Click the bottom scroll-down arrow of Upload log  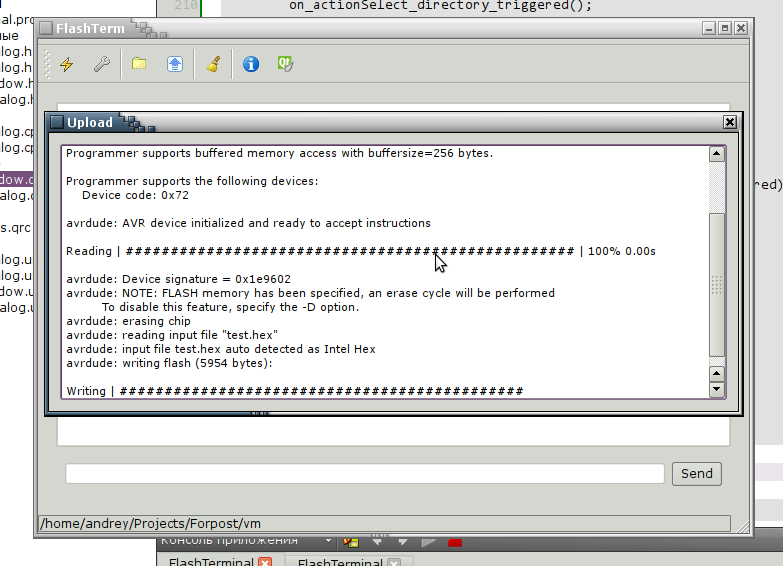pos(717,389)
